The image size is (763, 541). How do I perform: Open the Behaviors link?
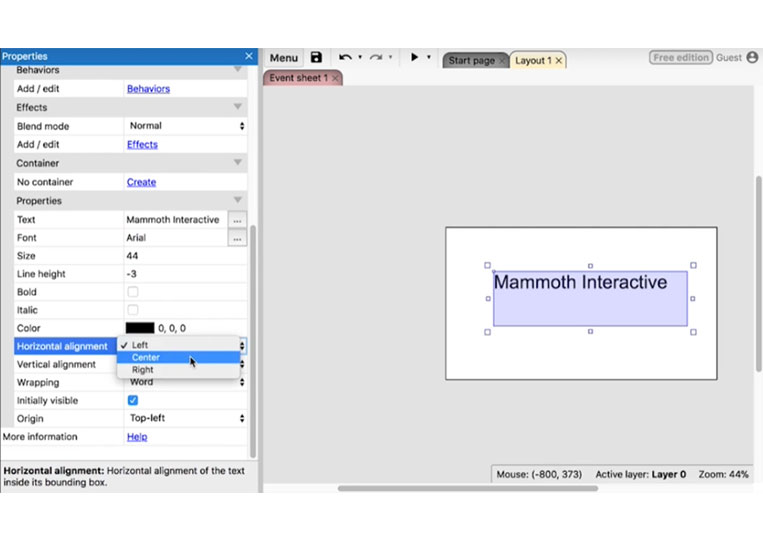pos(148,89)
